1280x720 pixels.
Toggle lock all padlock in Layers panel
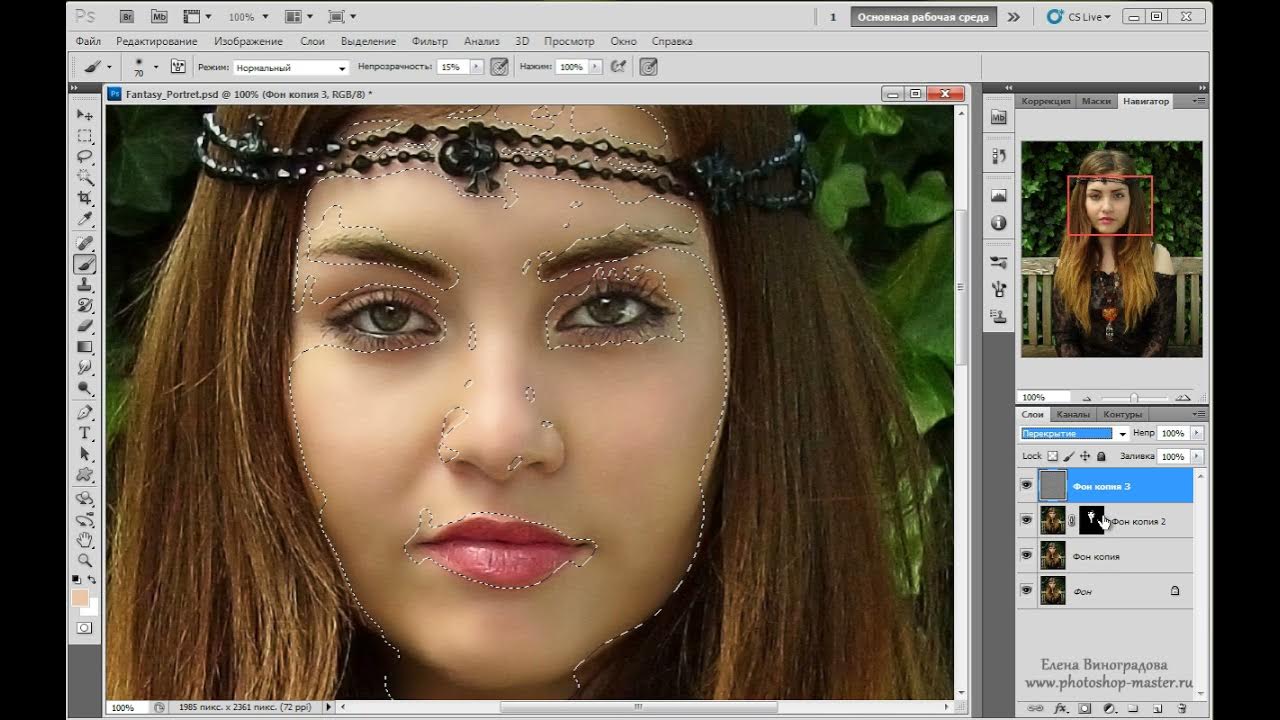(1101, 456)
